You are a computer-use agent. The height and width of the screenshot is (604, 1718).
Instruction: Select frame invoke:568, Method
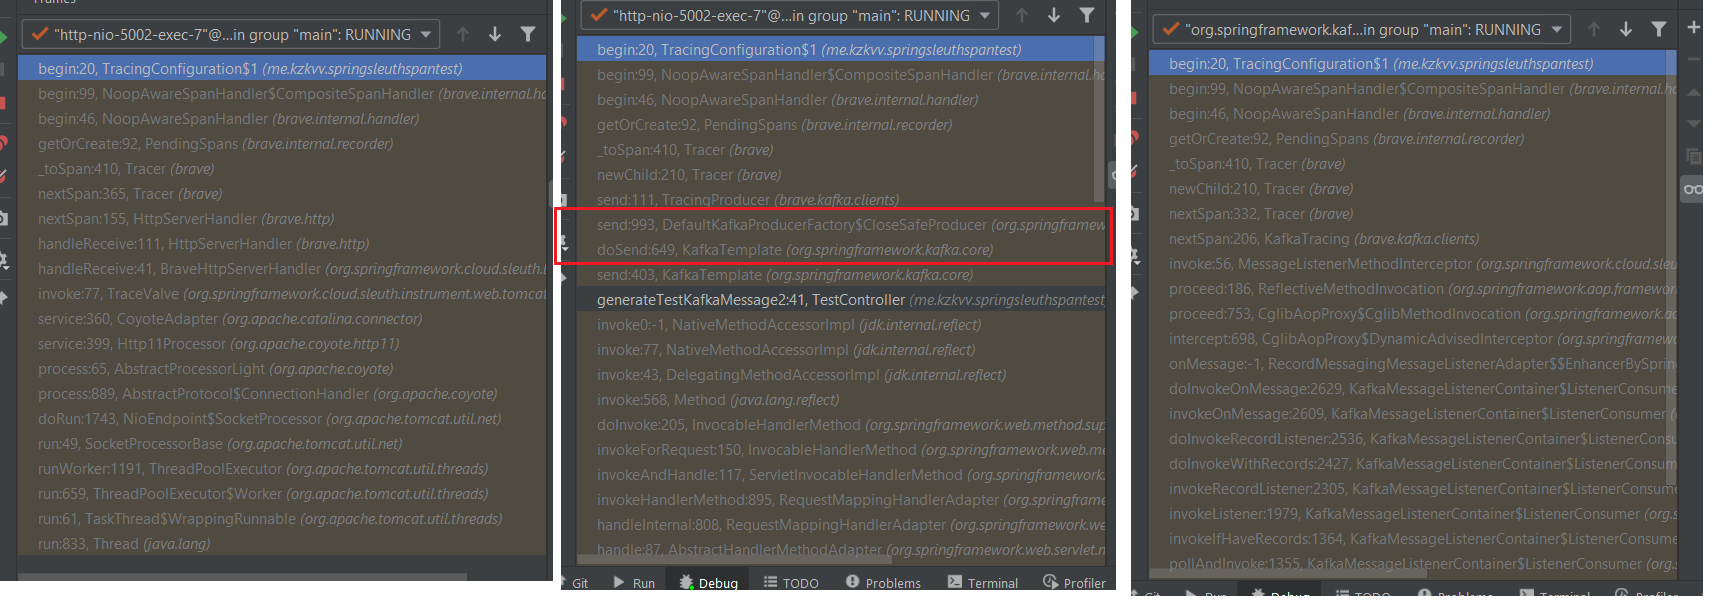pyautogui.click(x=841, y=400)
